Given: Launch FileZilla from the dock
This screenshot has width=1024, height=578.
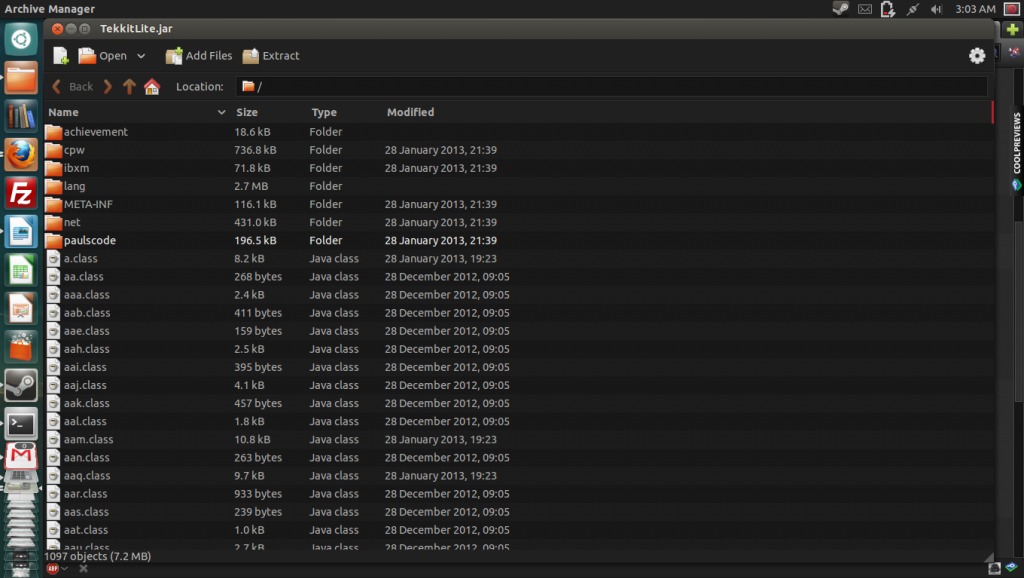Looking at the screenshot, I should [21, 193].
